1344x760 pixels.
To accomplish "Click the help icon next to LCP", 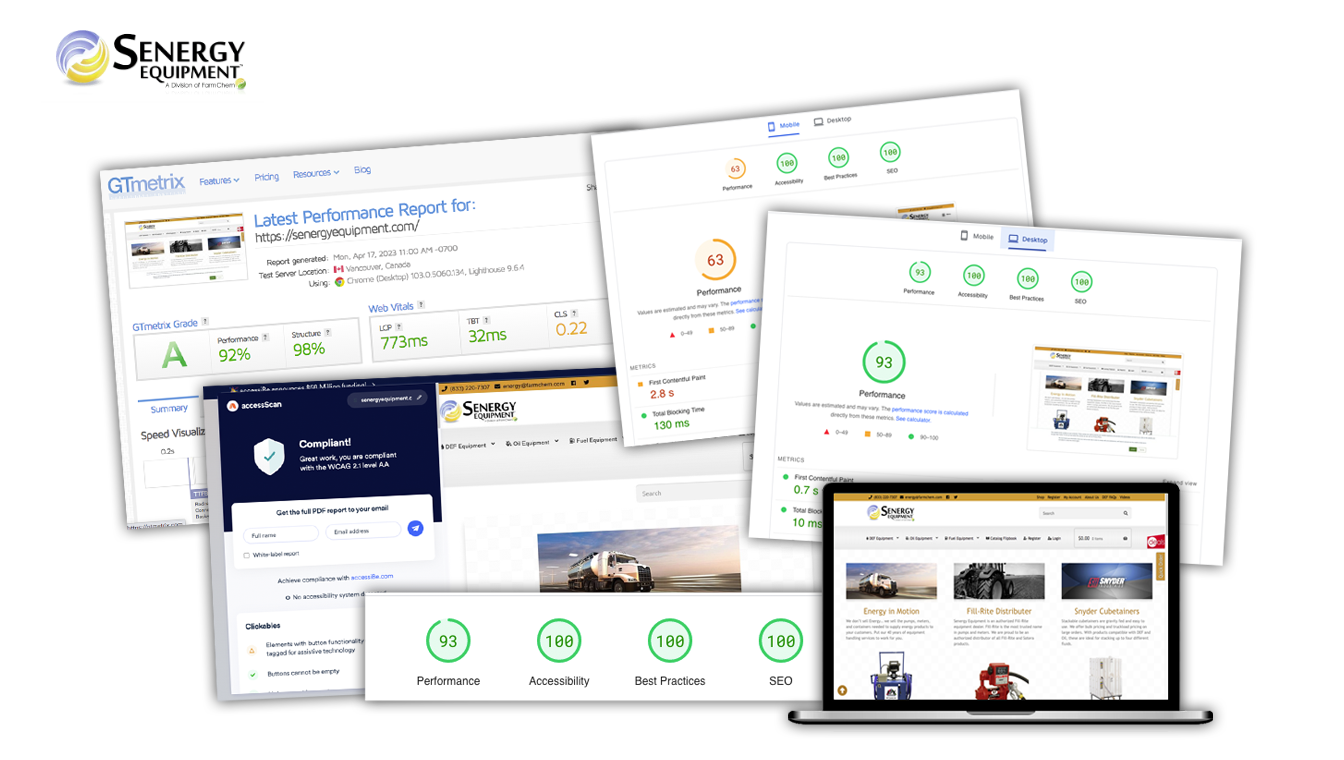I will coord(400,327).
